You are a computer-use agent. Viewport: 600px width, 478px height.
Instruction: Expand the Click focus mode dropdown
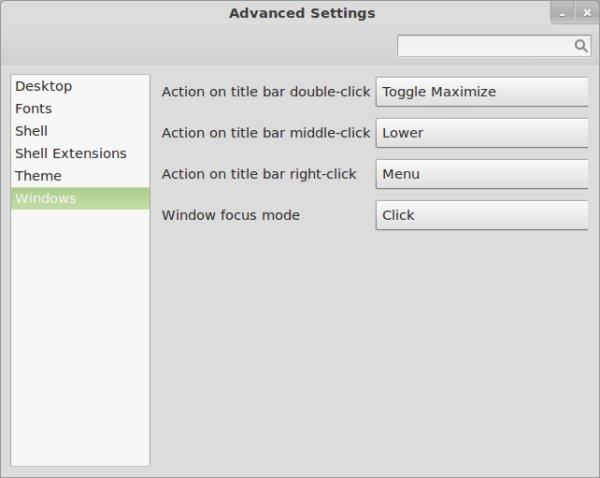(x=482, y=215)
